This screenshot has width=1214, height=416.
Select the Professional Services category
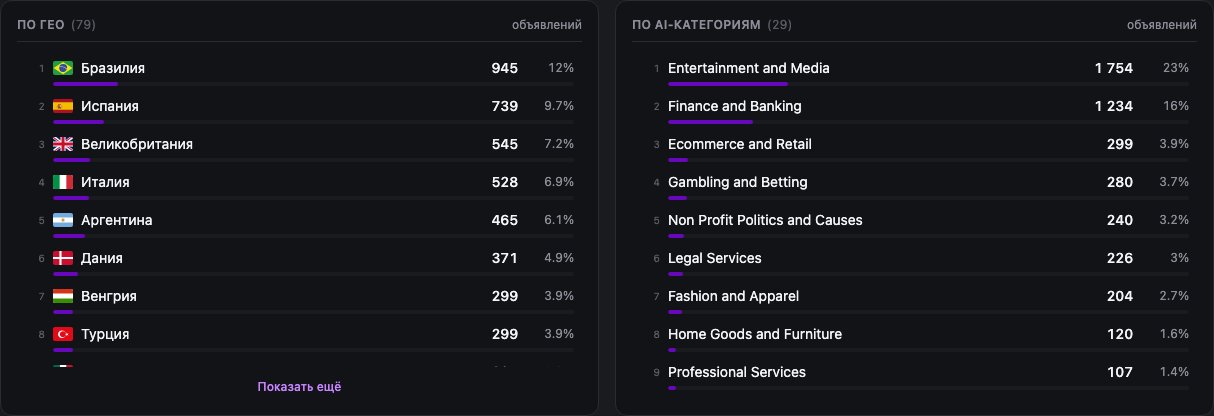(737, 372)
